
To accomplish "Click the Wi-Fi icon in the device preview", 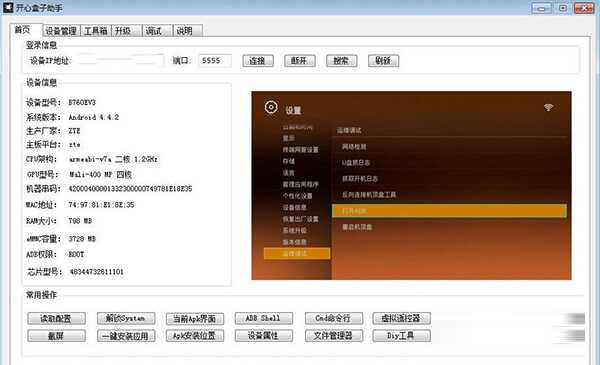I will [548, 108].
